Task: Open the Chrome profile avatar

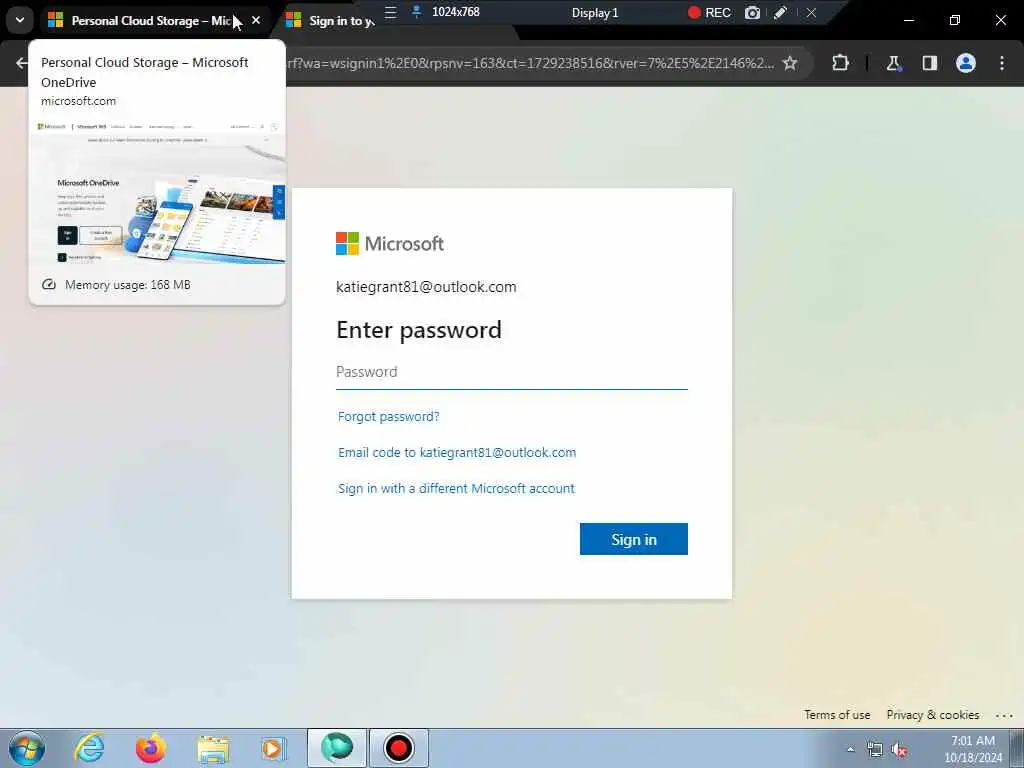Action: point(966,63)
